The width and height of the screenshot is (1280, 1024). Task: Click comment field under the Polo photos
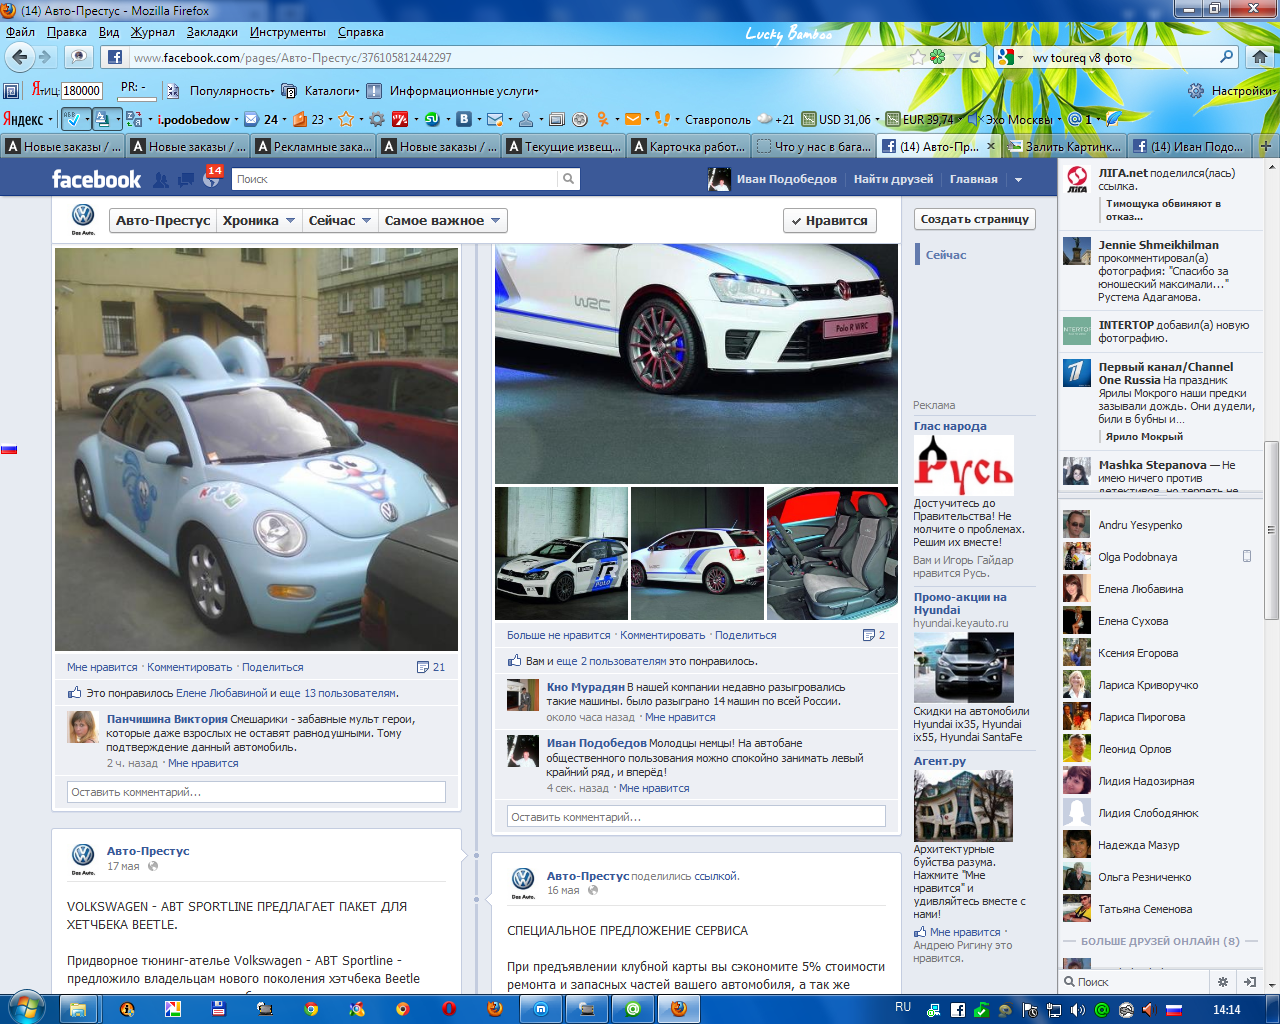[x=696, y=817]
